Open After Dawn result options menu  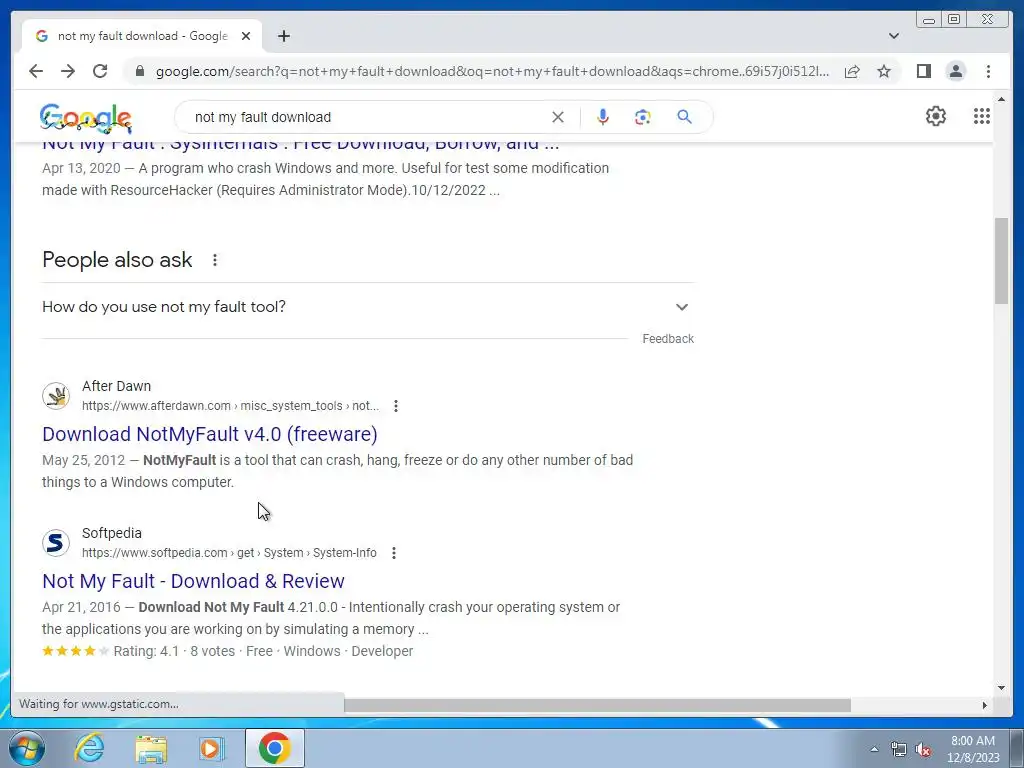[x=396, y=406]
